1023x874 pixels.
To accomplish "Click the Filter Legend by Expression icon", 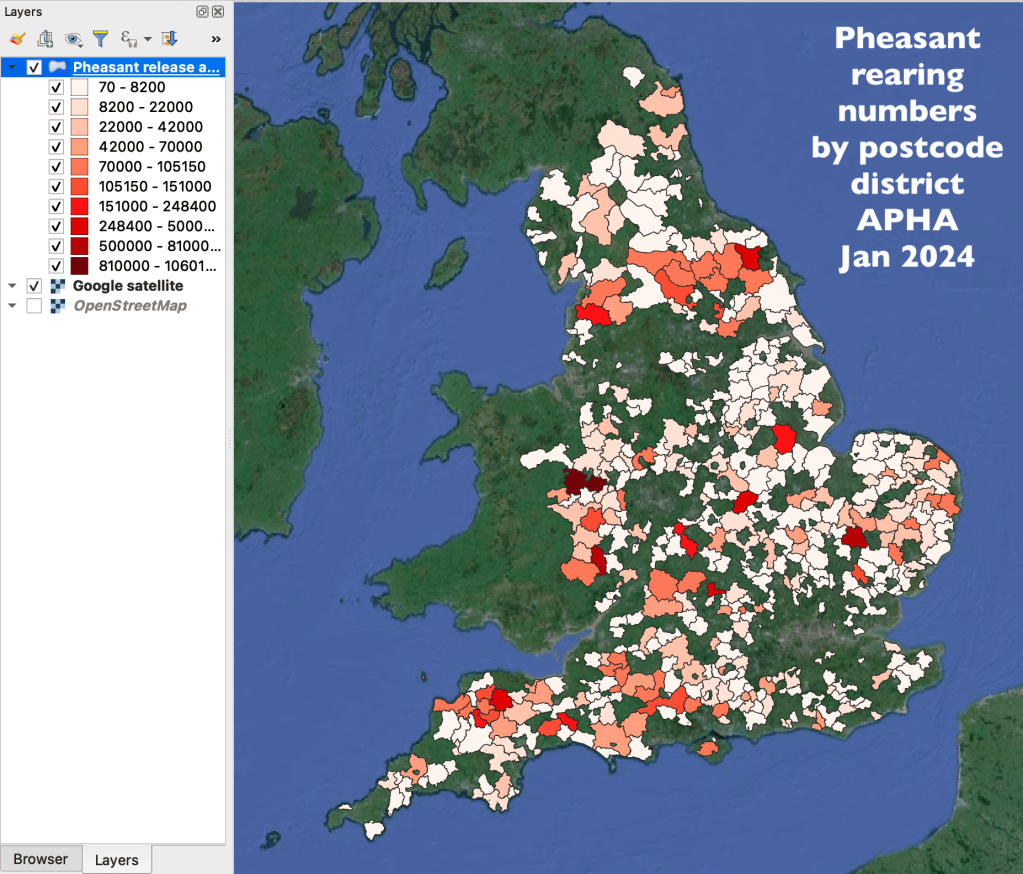I will pyautogui.click(x=130, y=39).
